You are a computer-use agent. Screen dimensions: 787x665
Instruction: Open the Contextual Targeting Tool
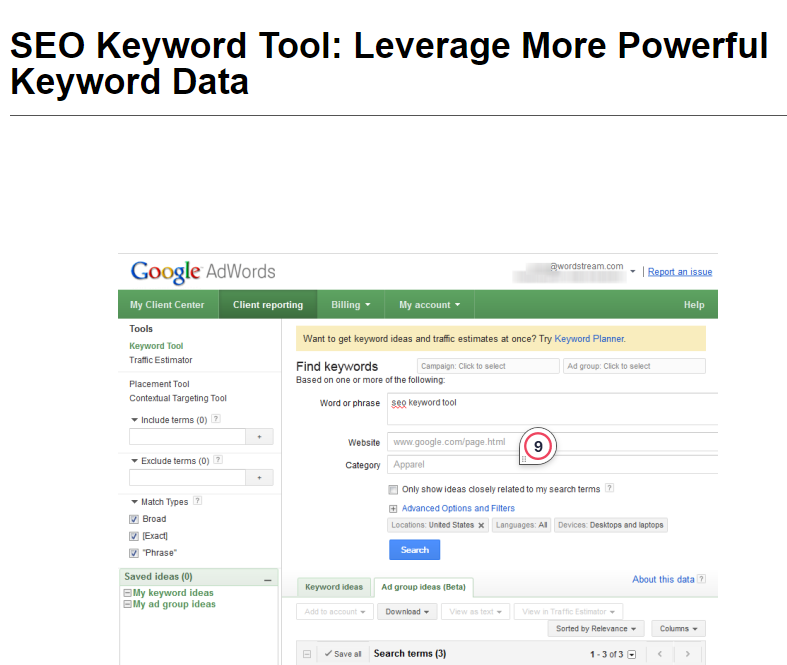click(178, 398)
